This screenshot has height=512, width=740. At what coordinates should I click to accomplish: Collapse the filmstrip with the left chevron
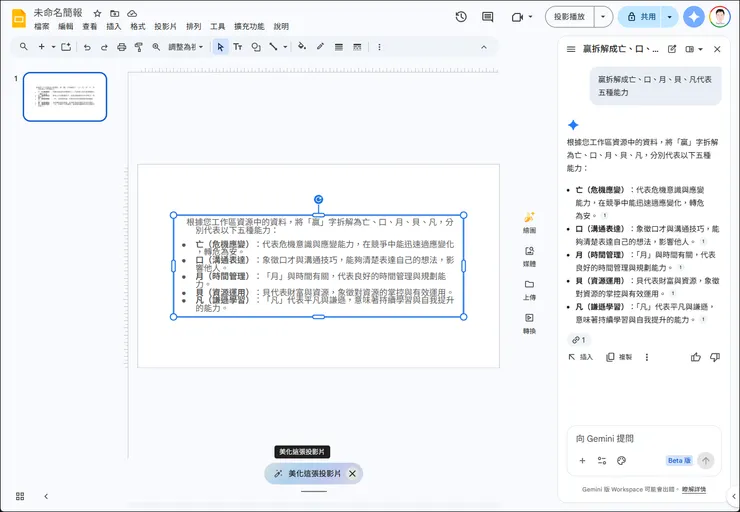point(46,496)
